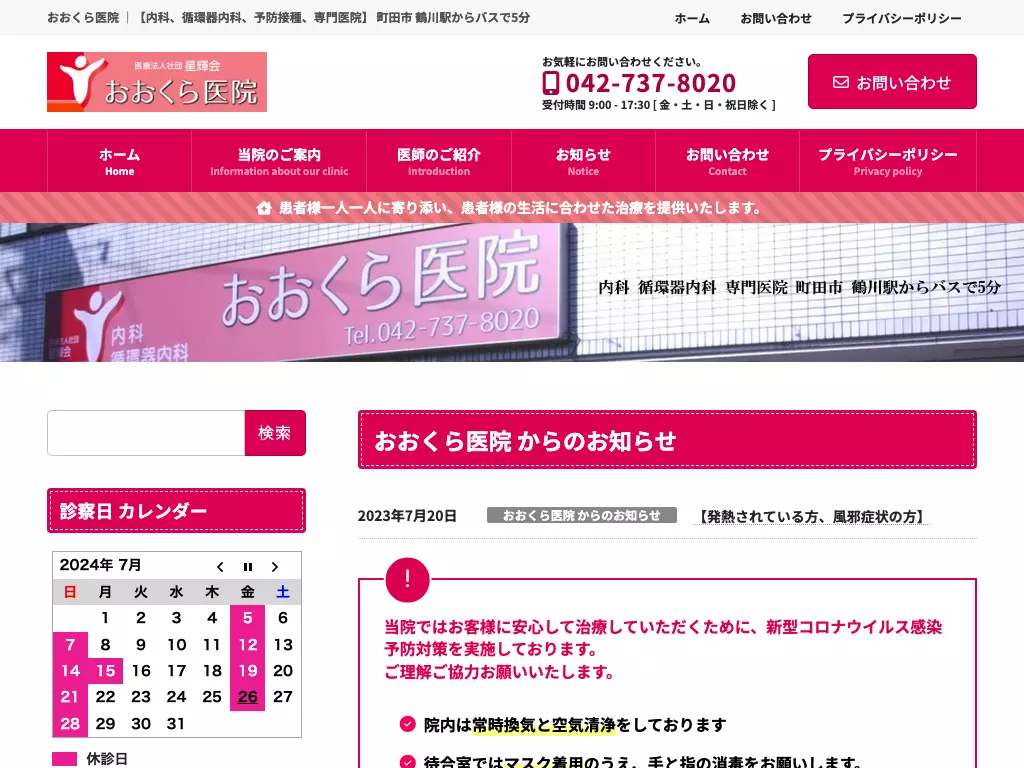
Task: Click the clinic signboard hero image
Action: pos(512,293)
